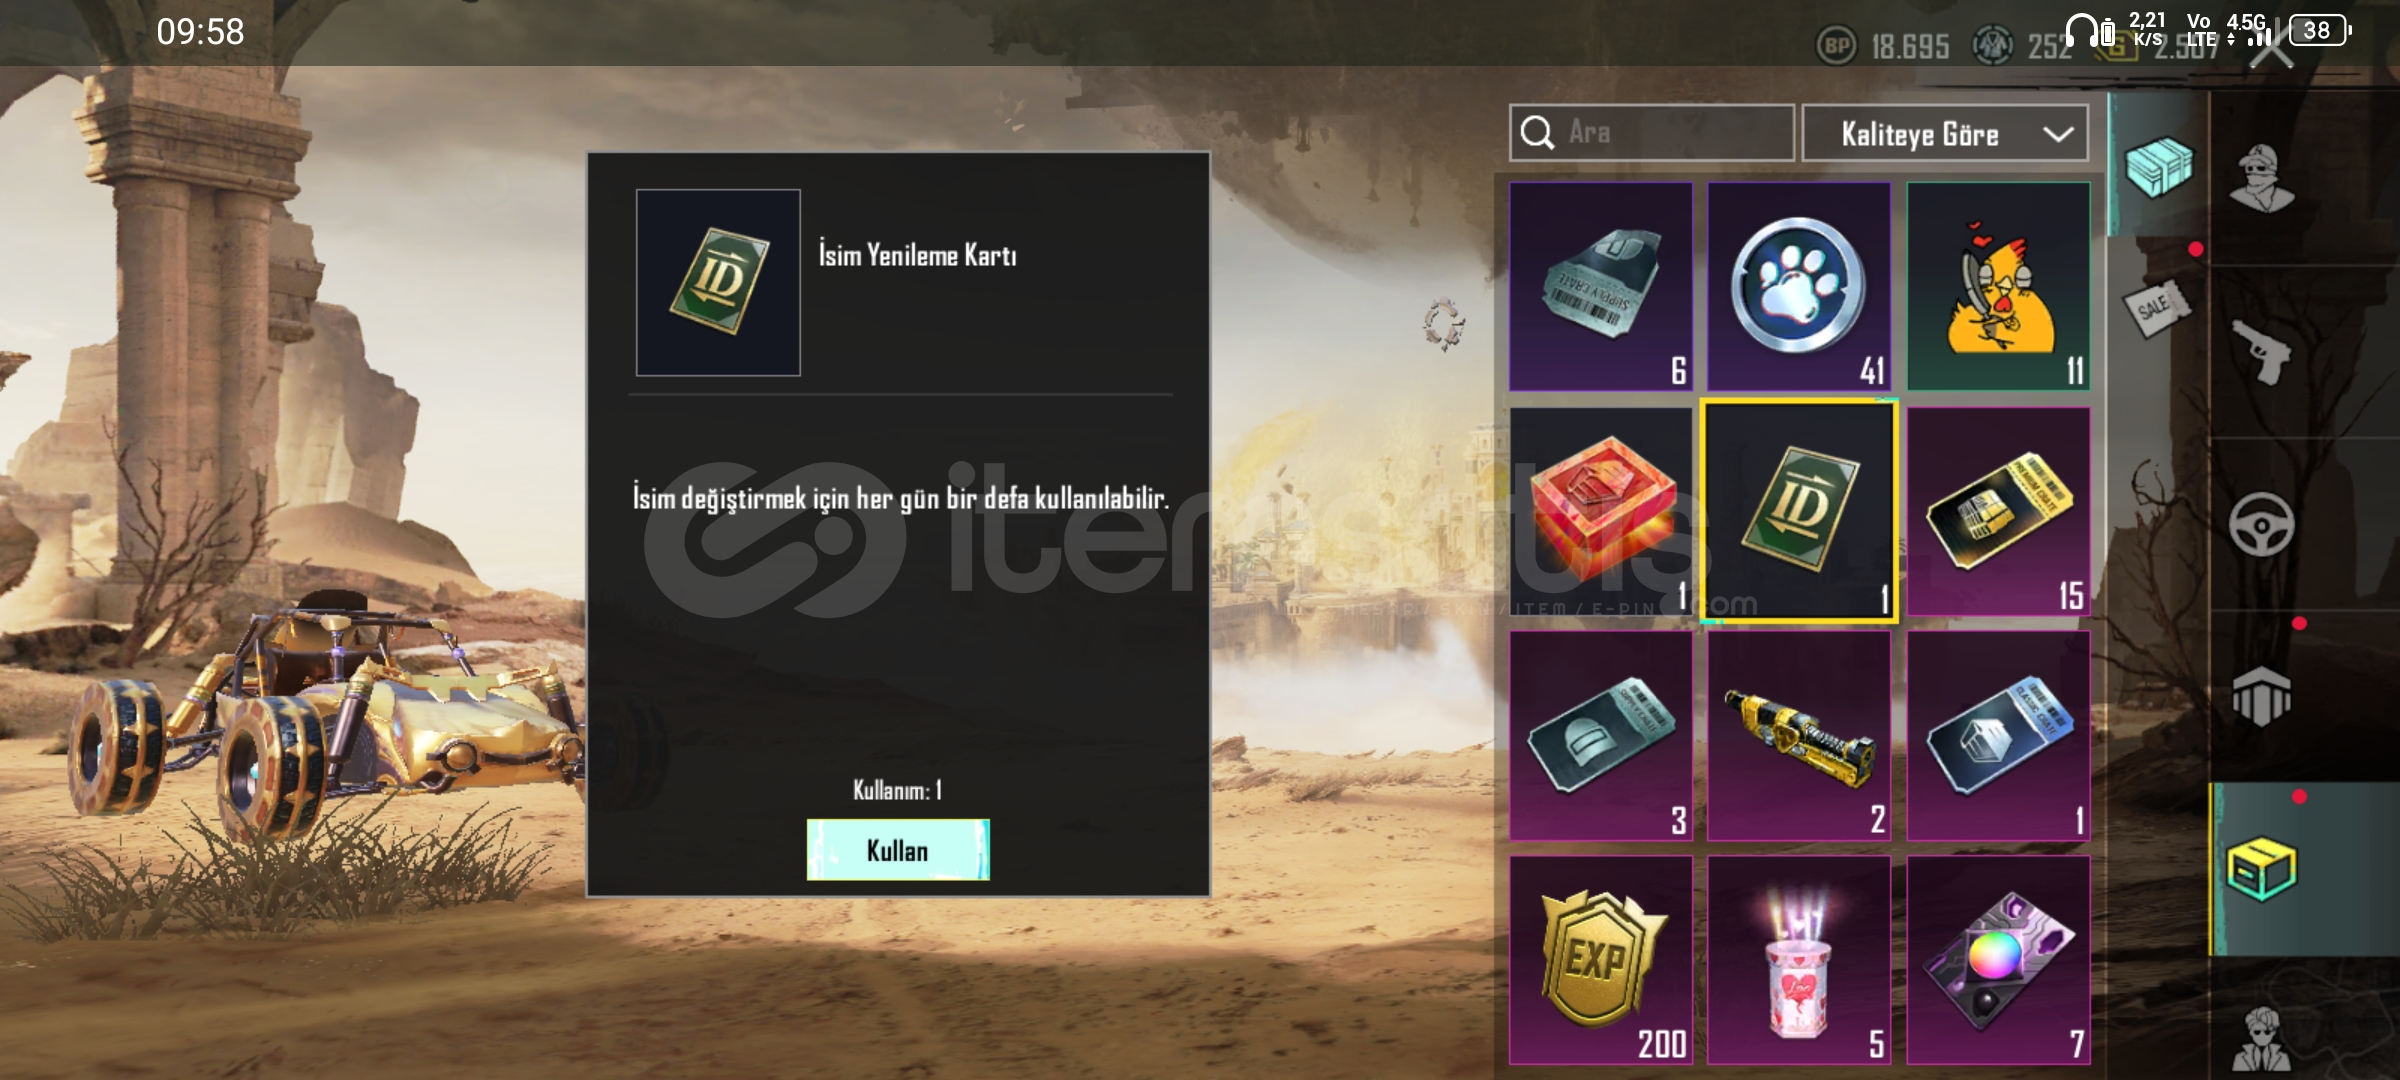
Task: Select the chicken emote item
Action: (x=1998, y=286)
